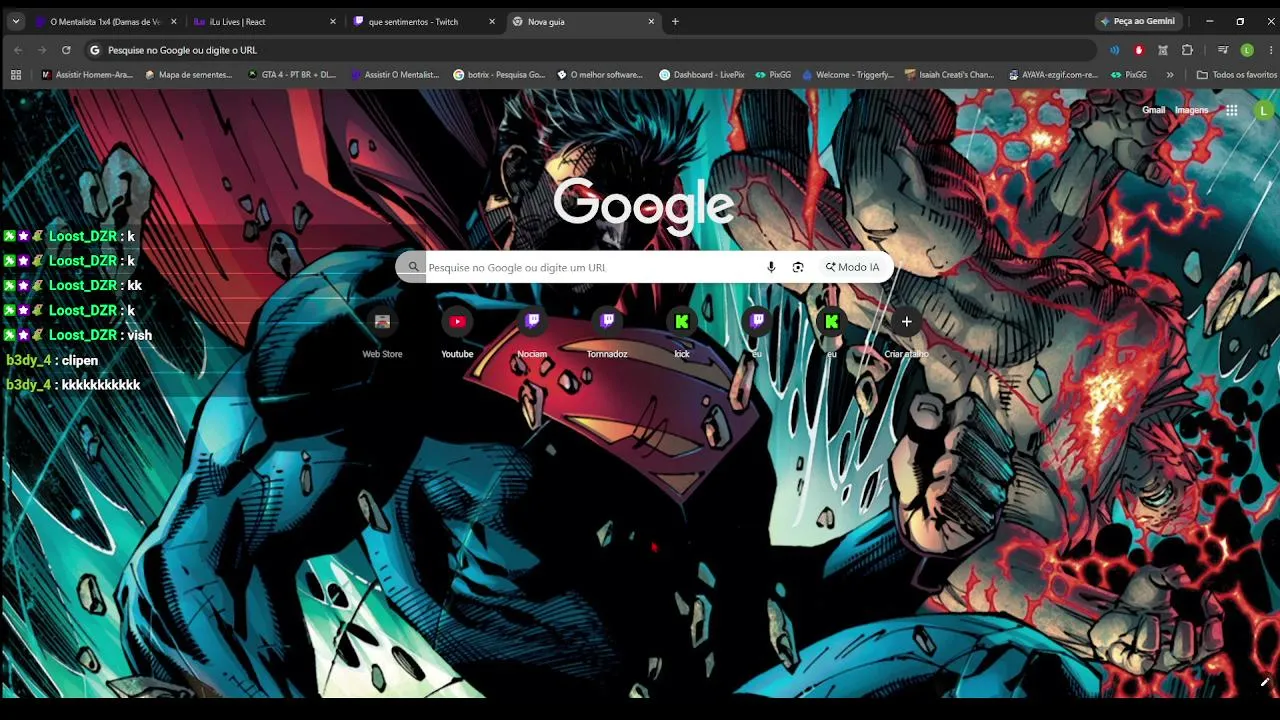Open the O melhor software... bookmark
Viewport: 1280px width, 720px height.
[600, 75]
